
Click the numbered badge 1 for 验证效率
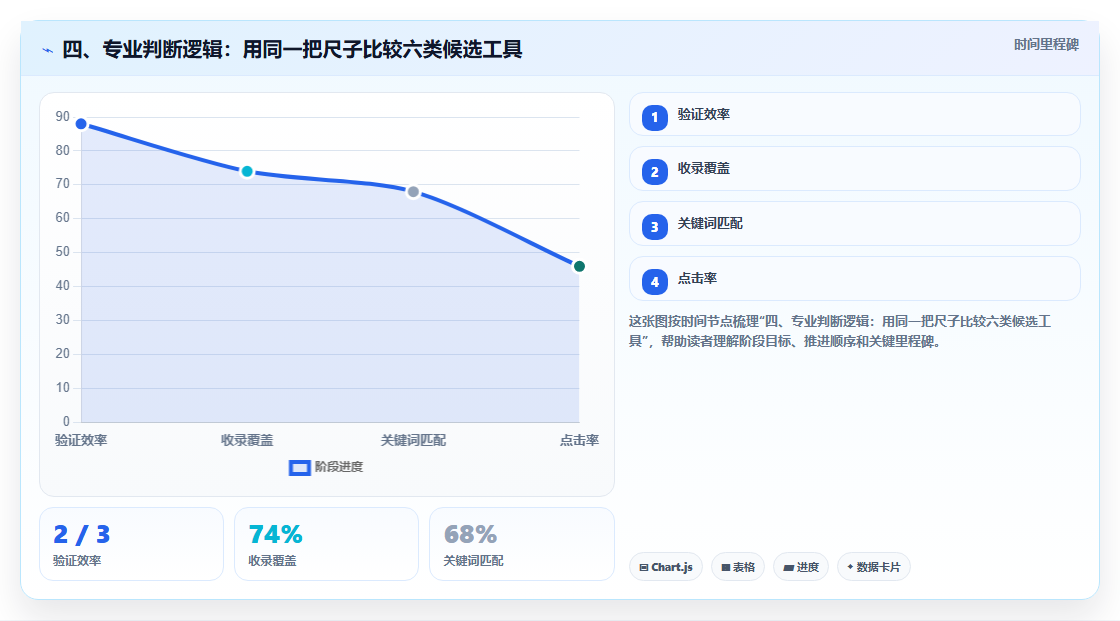tap(654, 118)
